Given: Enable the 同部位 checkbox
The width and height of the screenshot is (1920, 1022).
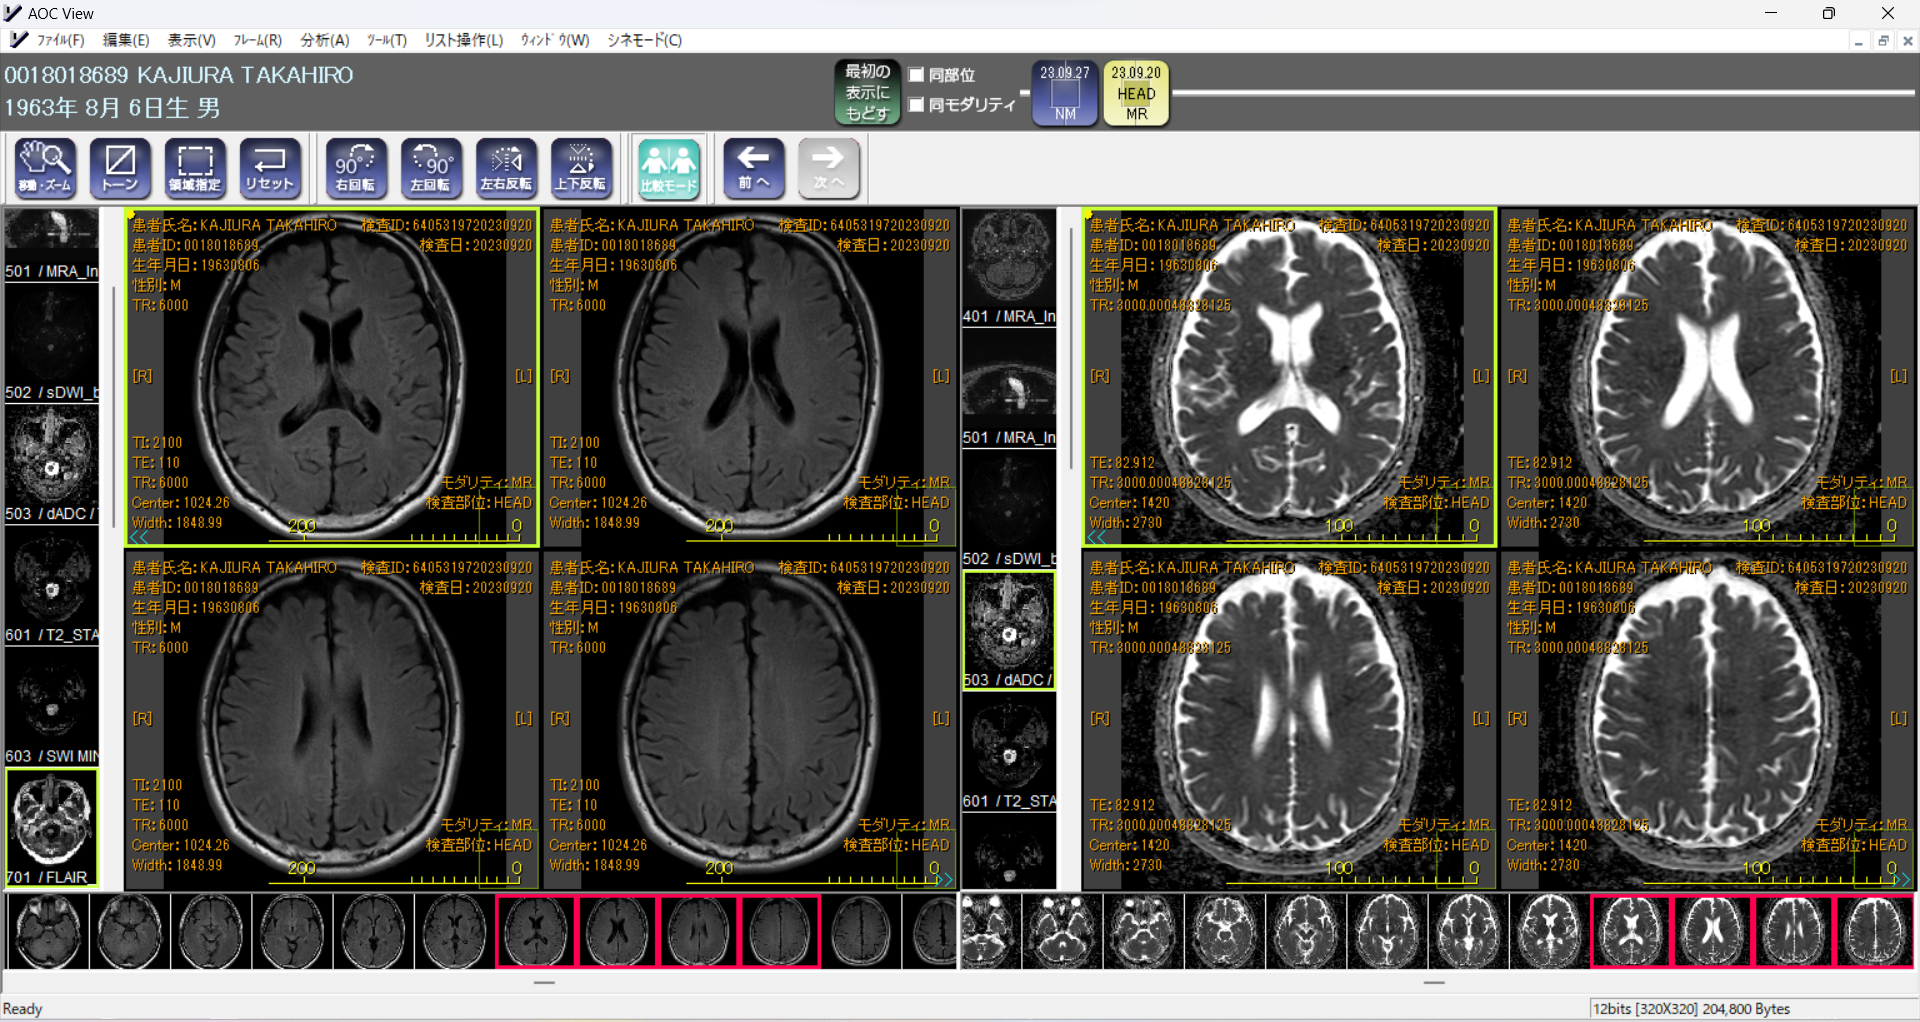Looking at the screenshot, I should 916,75.
